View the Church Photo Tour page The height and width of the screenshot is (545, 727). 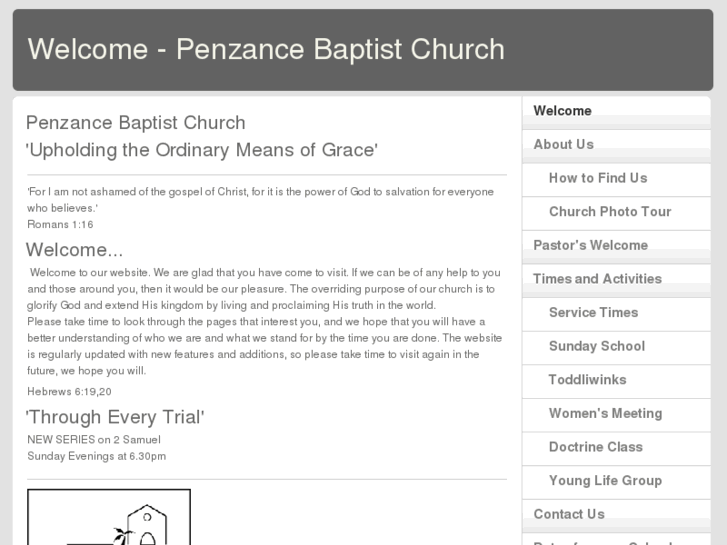click(x=610, y=212)
